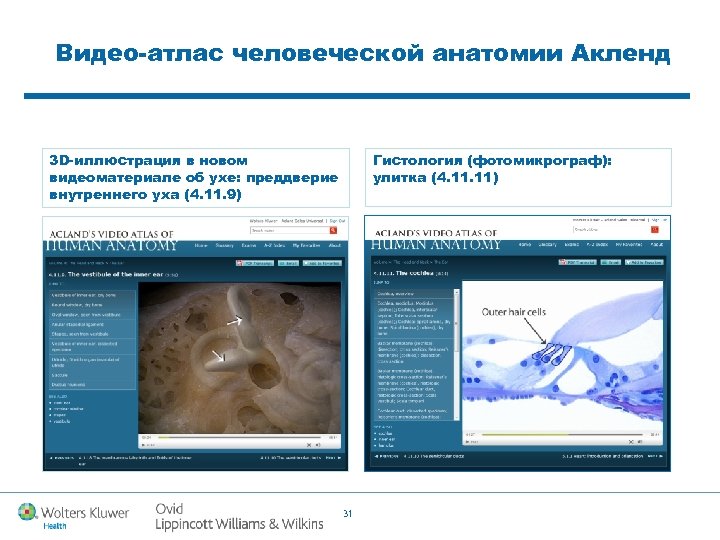Open 'inner ear' See Also link, vestibule screenshot
This screenshot has width=720, height=540.
click(62, 403)
